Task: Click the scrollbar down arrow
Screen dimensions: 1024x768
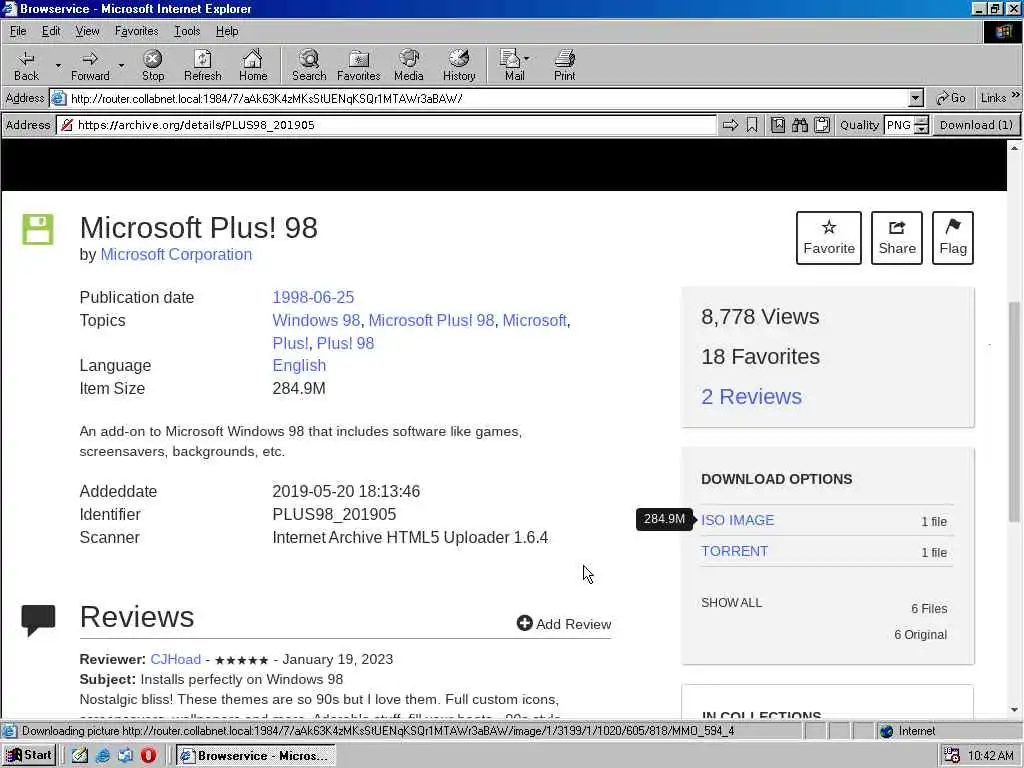Action: point(1014,710)
